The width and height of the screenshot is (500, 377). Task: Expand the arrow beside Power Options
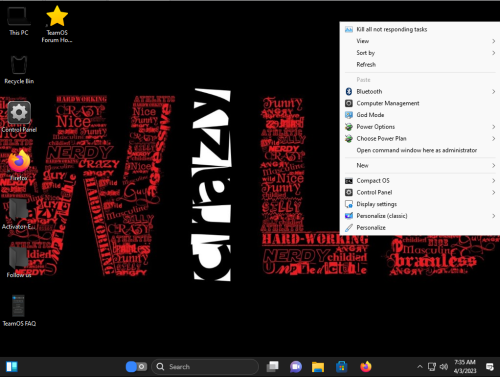click(x=493, y=127)
